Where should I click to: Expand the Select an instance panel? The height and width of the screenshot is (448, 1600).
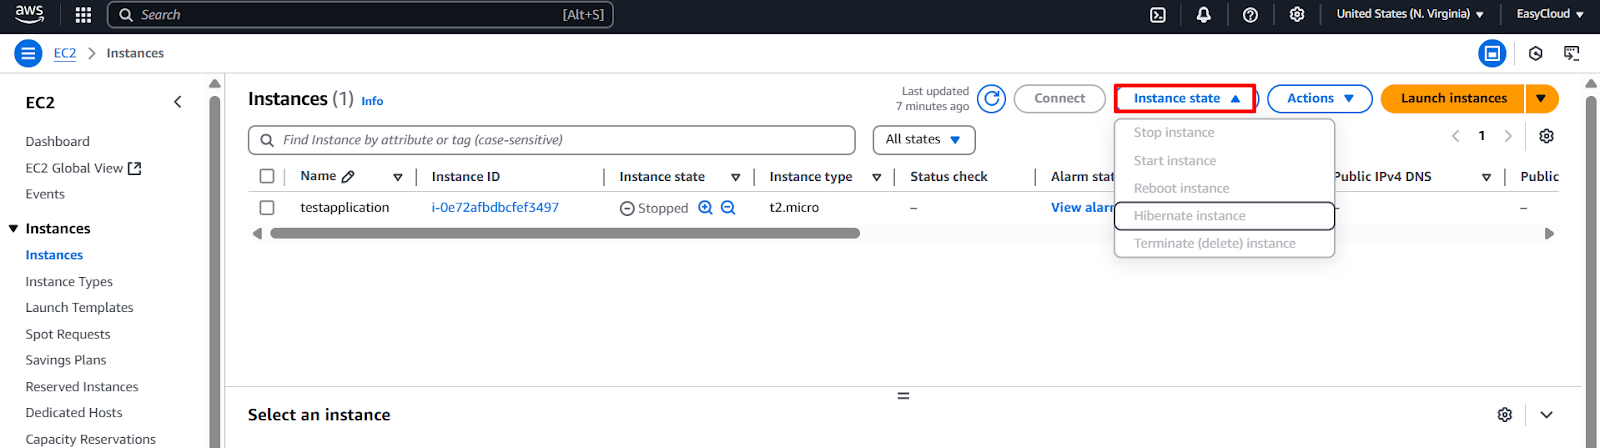point(1547,414)
